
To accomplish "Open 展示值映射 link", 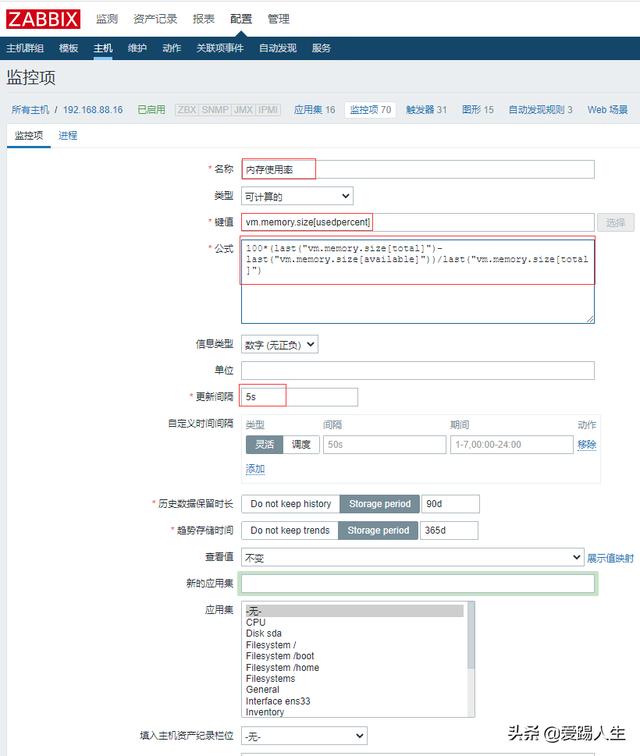I will [610, 558].
